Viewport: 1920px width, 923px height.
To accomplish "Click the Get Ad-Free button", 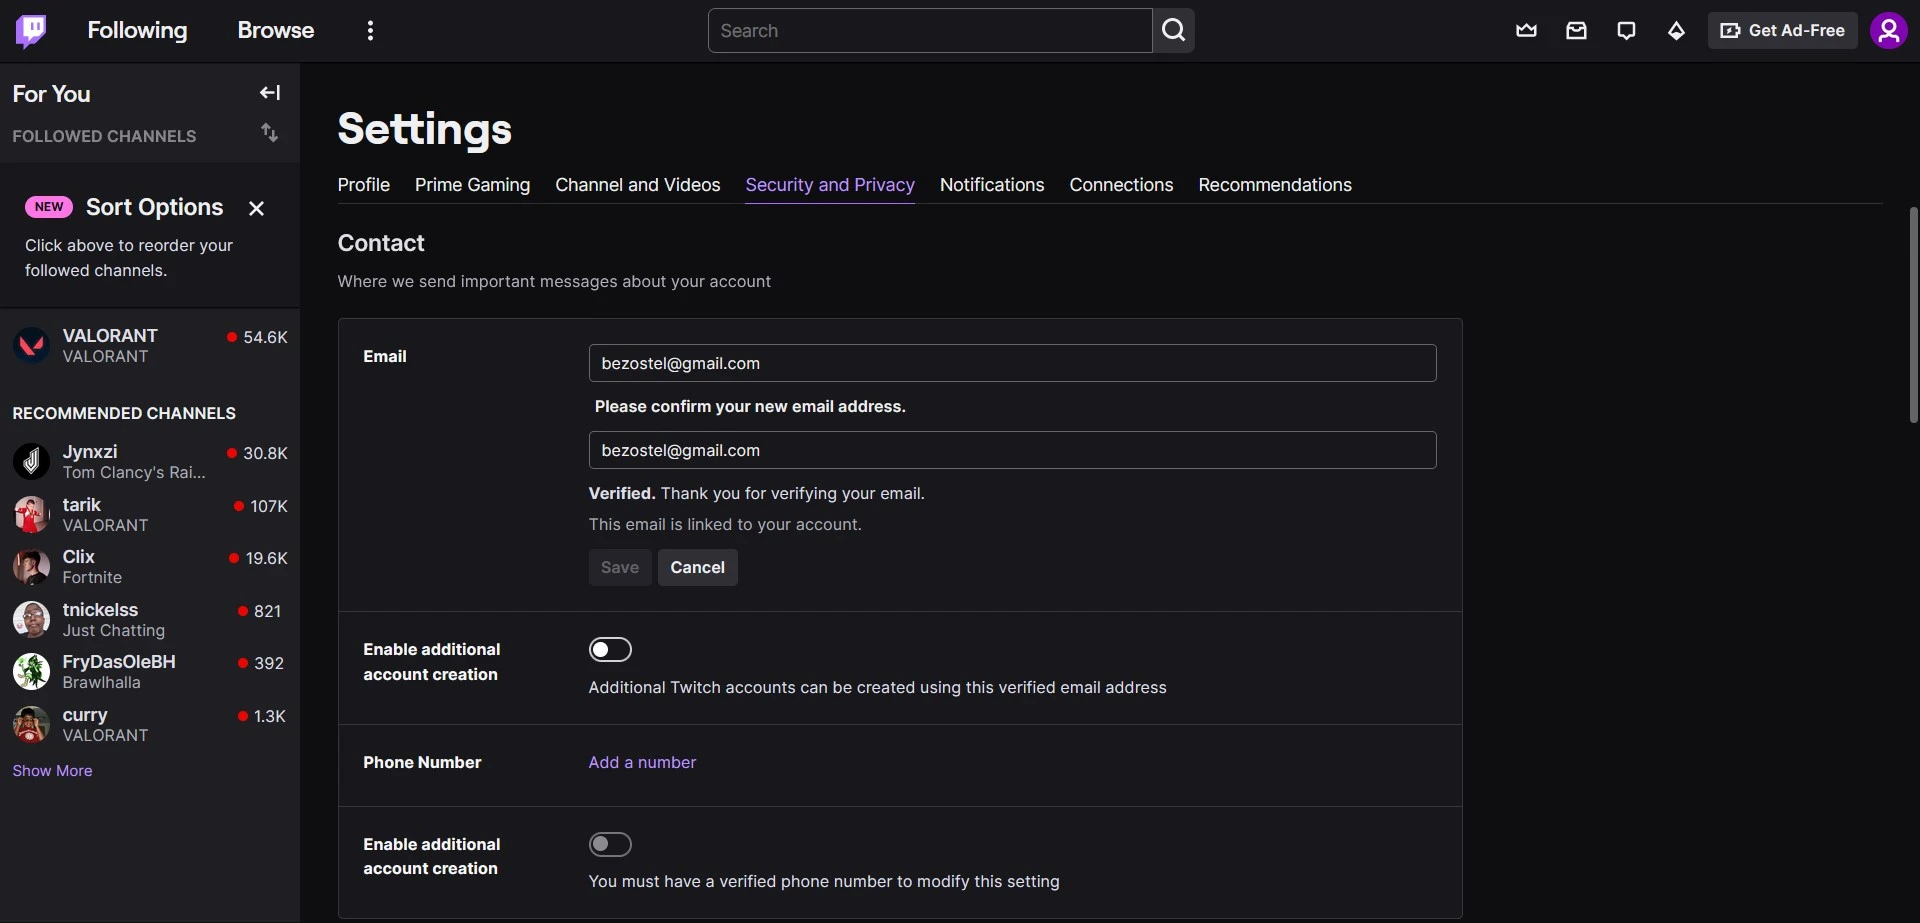I will pos(1783,31).
